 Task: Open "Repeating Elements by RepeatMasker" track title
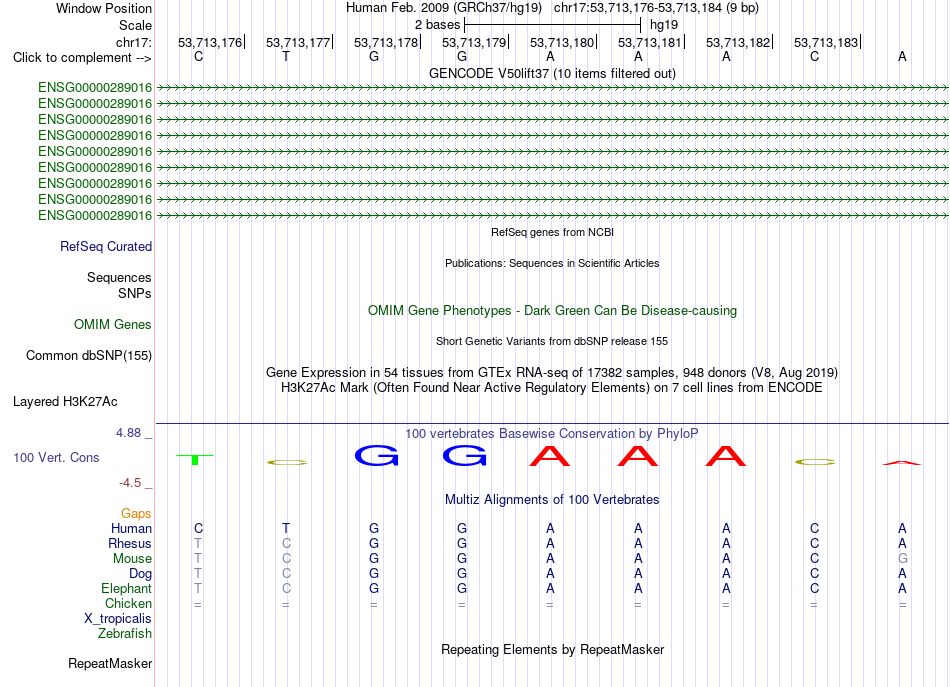(553, 649)
